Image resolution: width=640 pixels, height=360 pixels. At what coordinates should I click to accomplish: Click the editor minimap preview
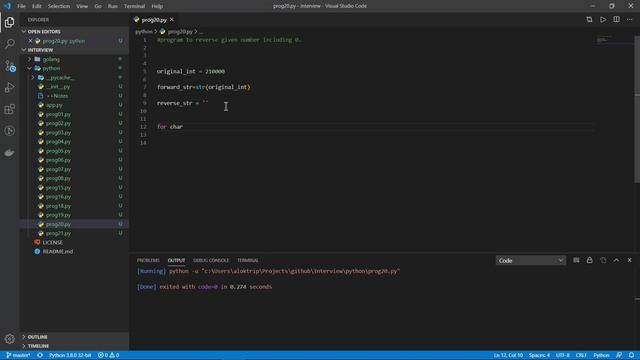604,40
